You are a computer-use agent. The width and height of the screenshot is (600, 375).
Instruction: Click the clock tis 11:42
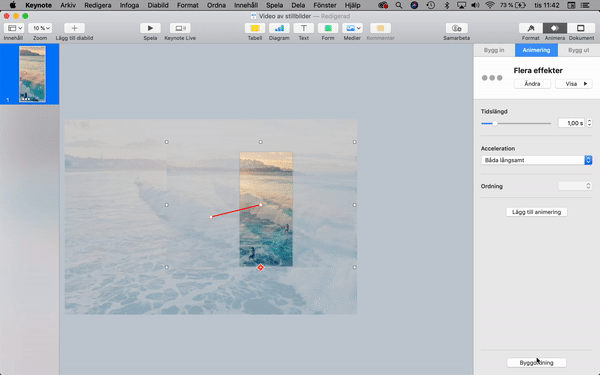click(546, 5)
